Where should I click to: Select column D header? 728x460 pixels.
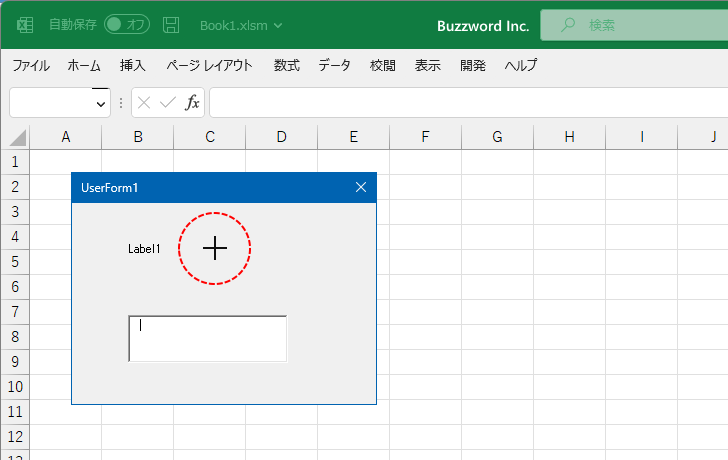click(282, 137)
